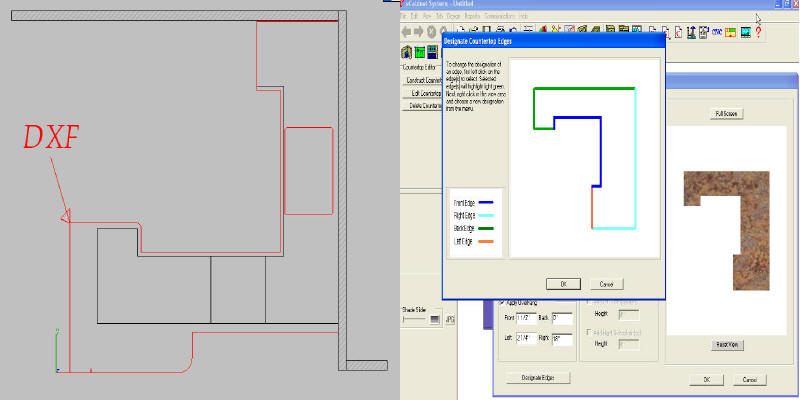The height and width of the screenshot is (400, 800).
Task: Click the blue CNC toolbar icon
Action: click(x=717, y=32)
